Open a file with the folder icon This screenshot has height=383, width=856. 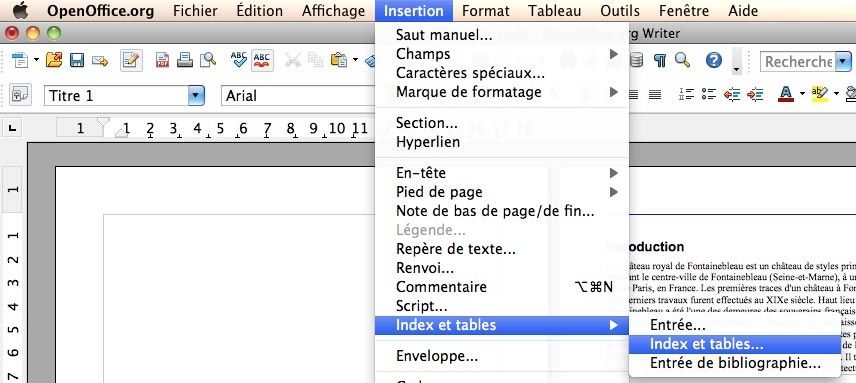pos(54,60)
